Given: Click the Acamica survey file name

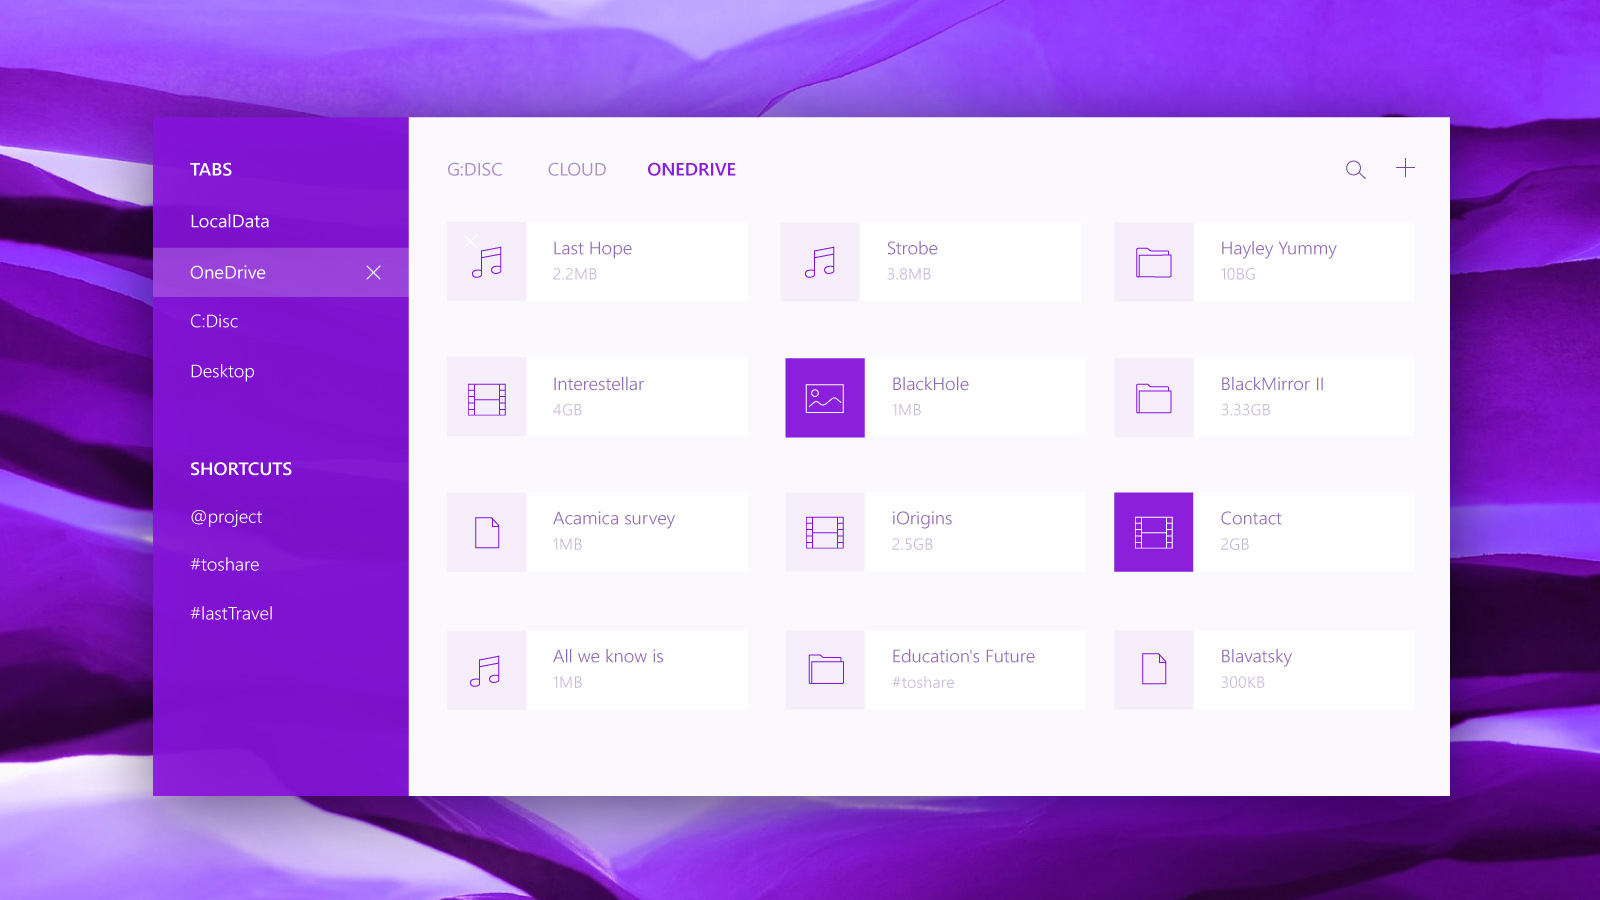Looking at the screenshot, I should (614, 518).
